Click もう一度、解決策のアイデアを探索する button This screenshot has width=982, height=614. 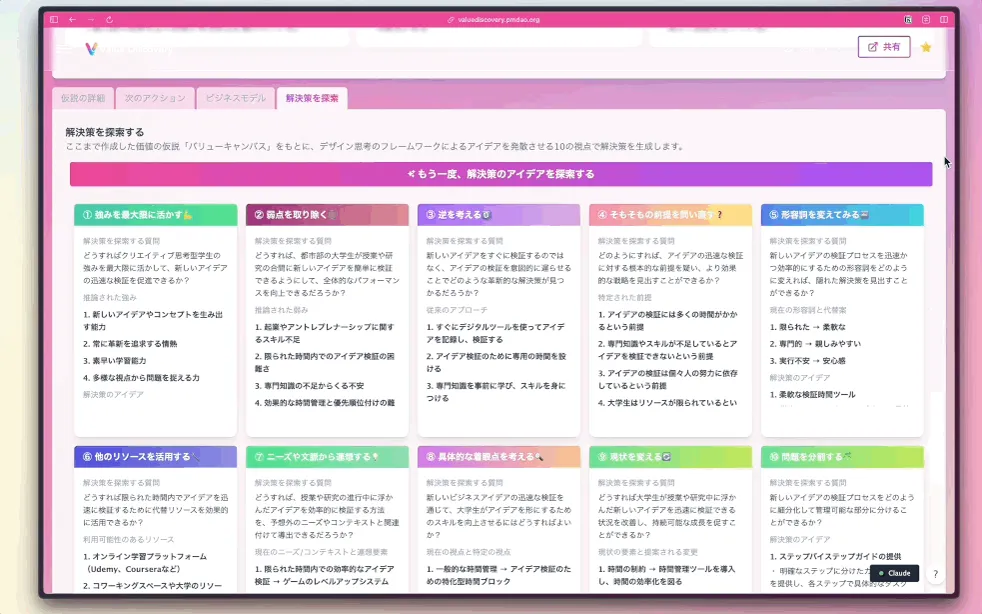pos(501,174)
